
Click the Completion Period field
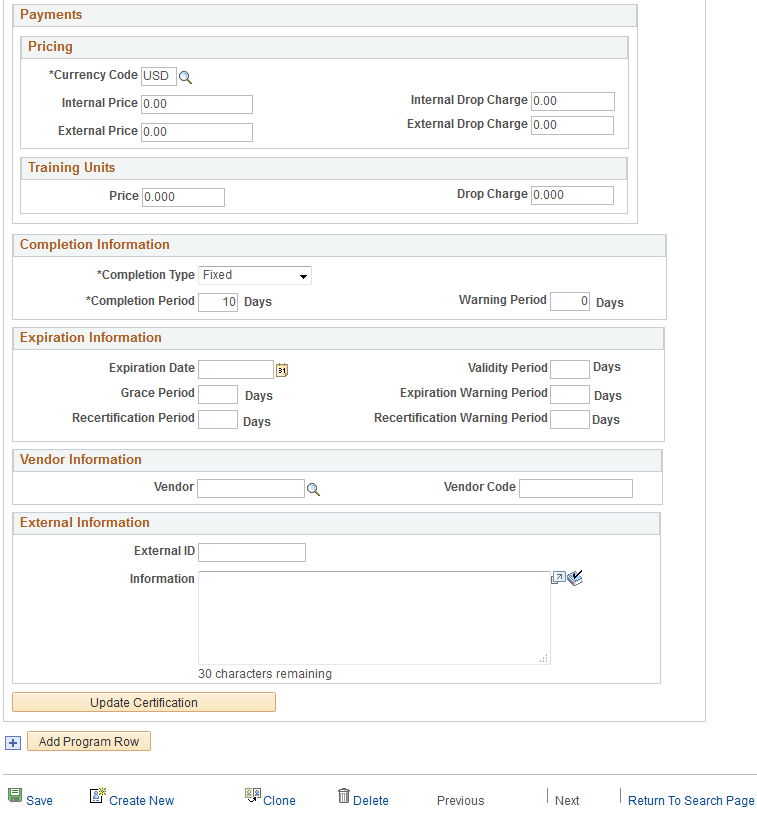(x=218, y=302)
